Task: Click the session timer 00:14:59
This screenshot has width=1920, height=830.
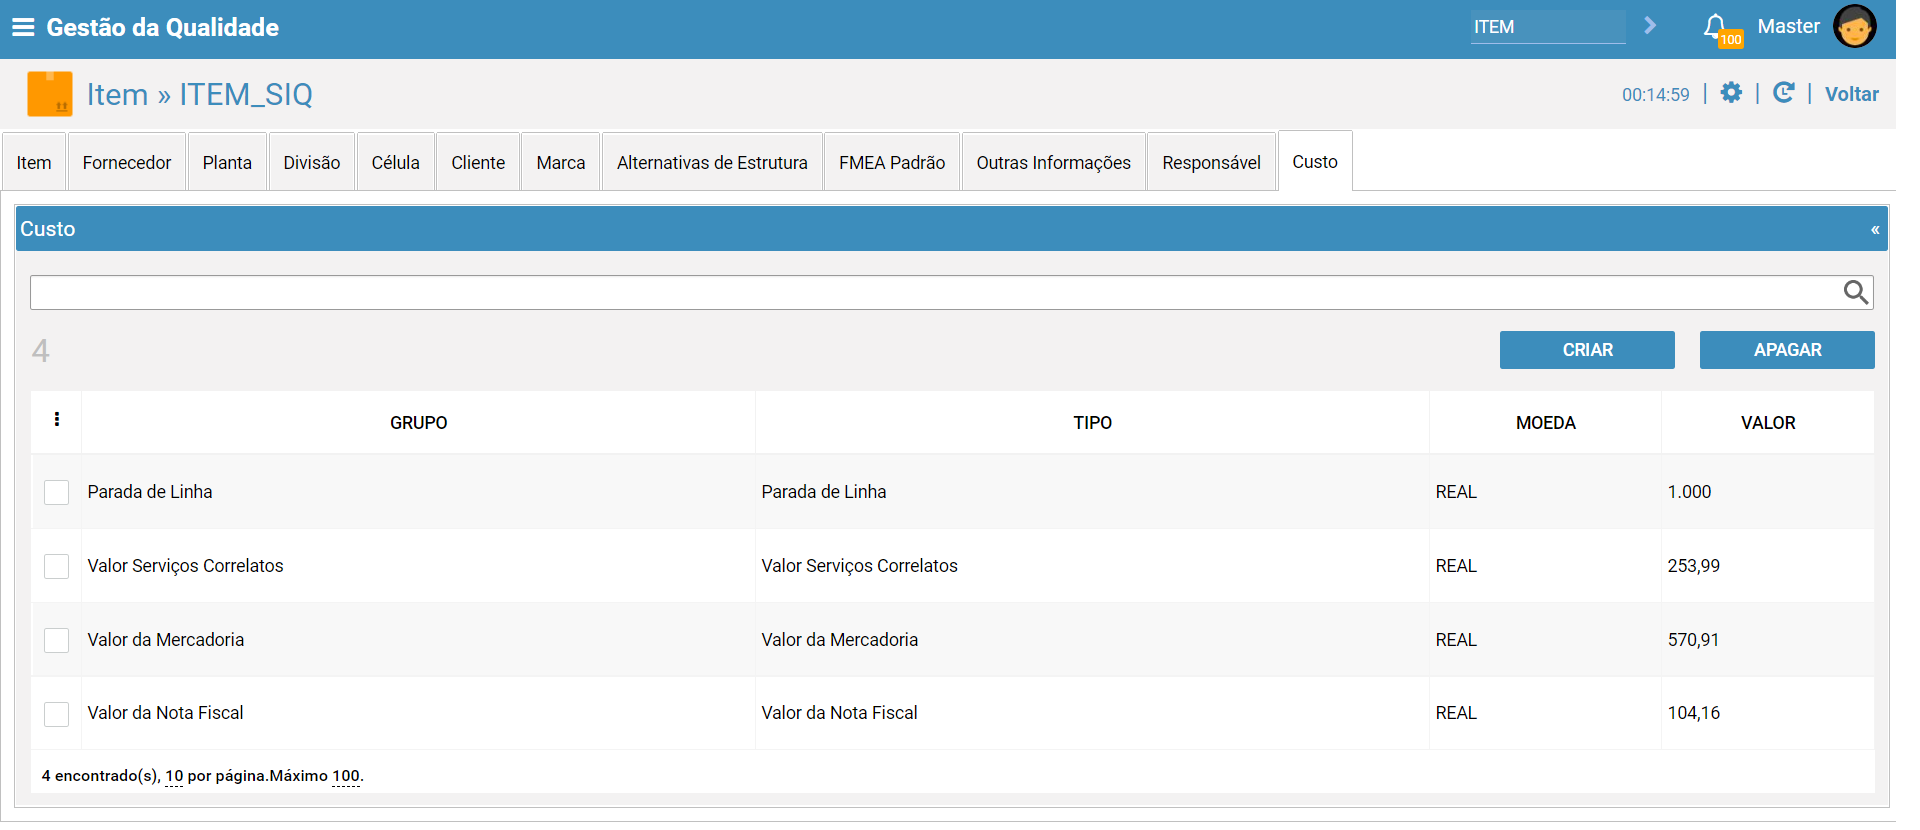Action: tap(1655, 95)
